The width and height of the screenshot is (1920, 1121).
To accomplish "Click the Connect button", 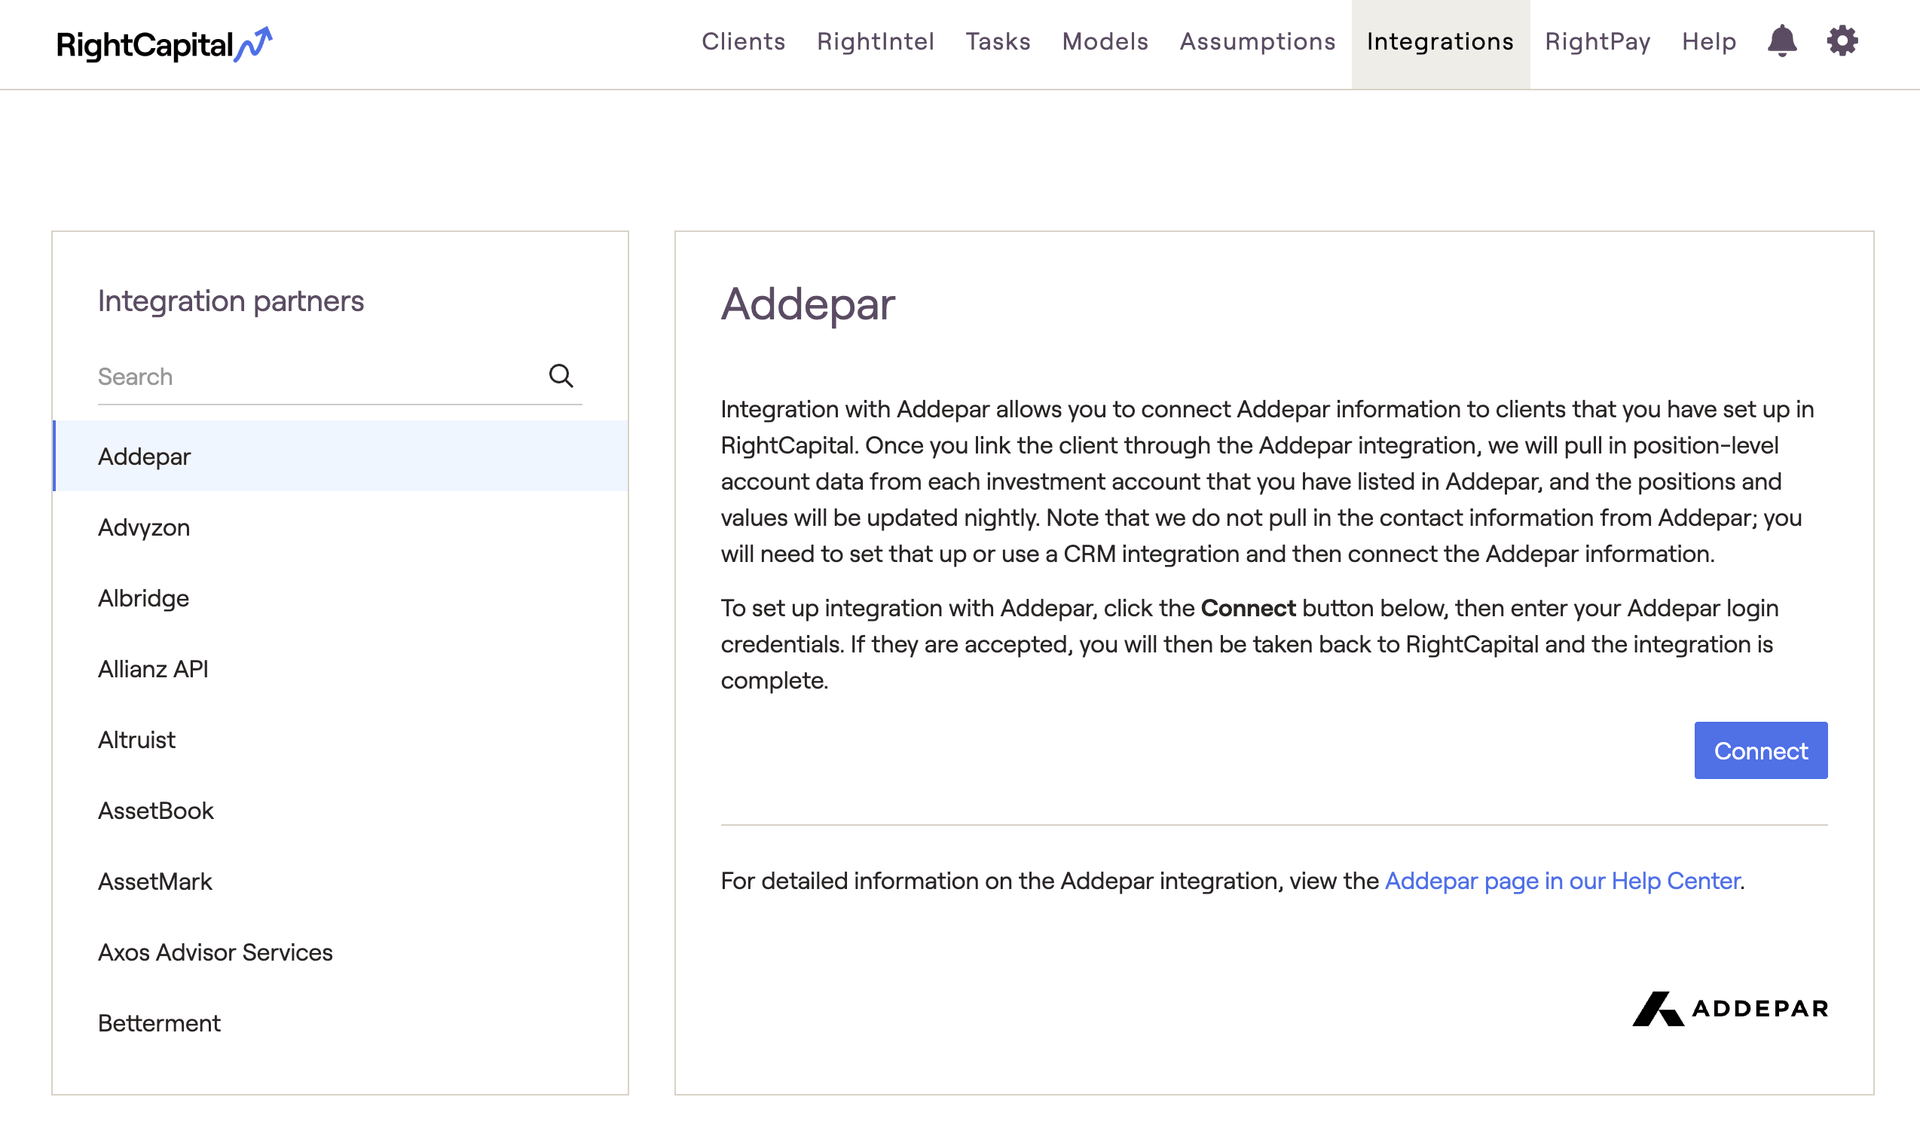I will tap(1760, 750).
